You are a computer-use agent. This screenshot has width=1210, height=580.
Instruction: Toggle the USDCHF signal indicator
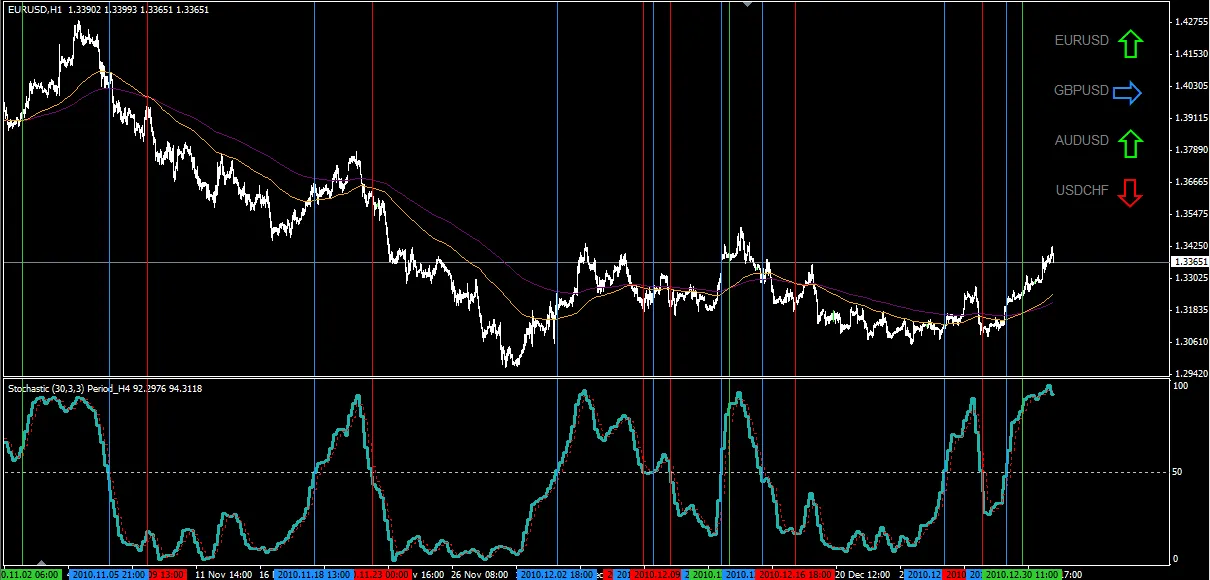tap(1131, 192)
